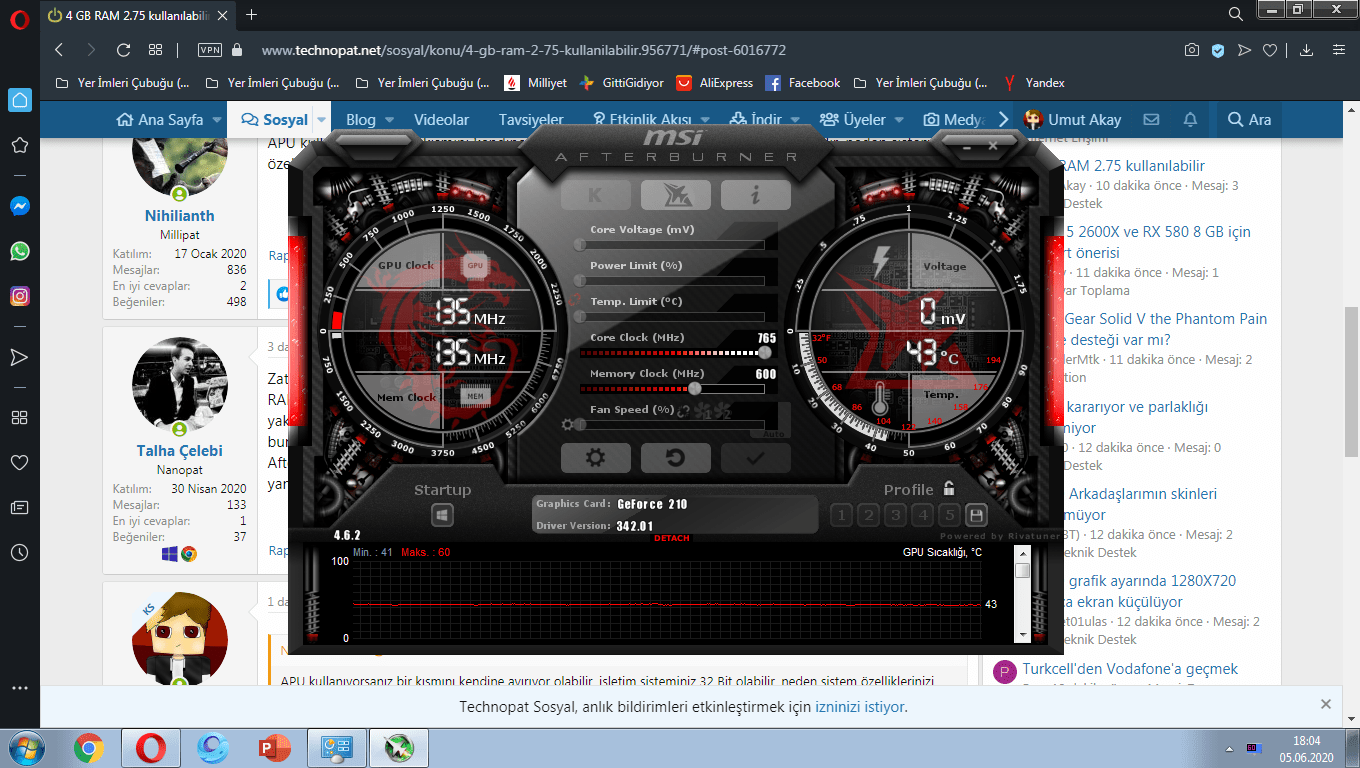1360x768 pixels.
Task: Open Talha Çelebi's user profile link
Action: tap(180, 451)
